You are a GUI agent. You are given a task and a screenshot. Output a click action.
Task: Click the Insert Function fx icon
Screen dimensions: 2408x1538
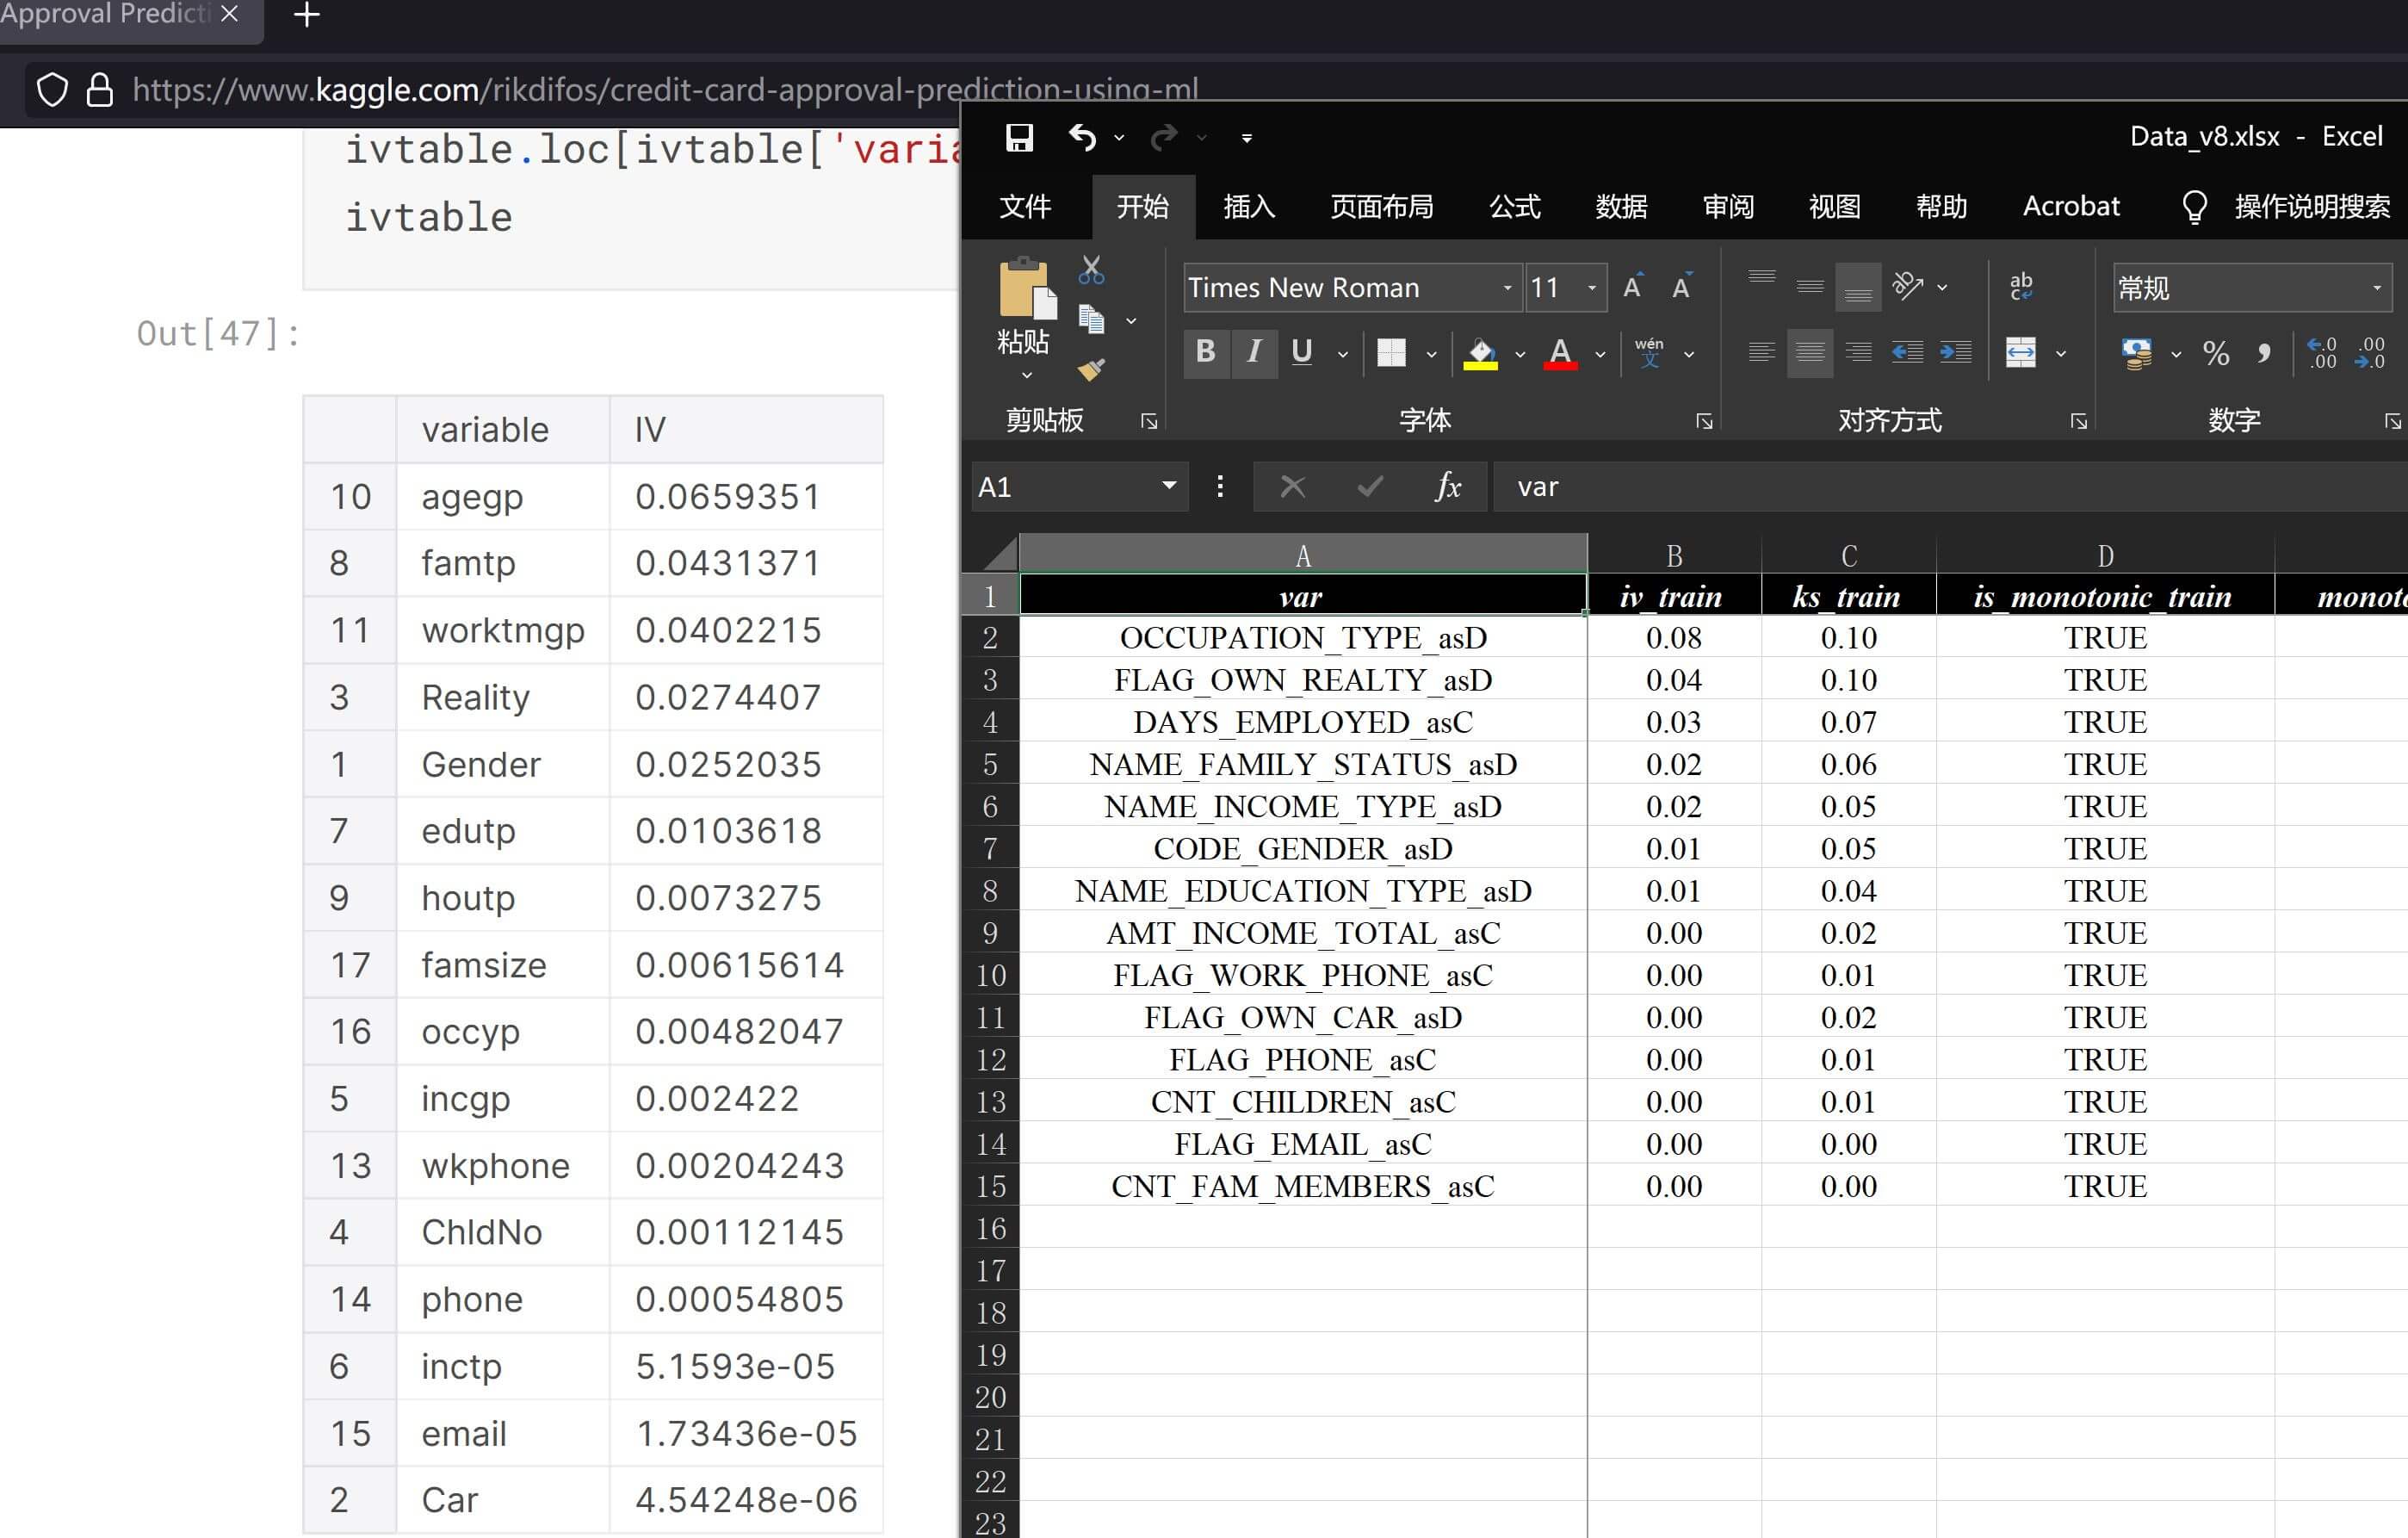pyautogui.click(x=1447, y=487)
